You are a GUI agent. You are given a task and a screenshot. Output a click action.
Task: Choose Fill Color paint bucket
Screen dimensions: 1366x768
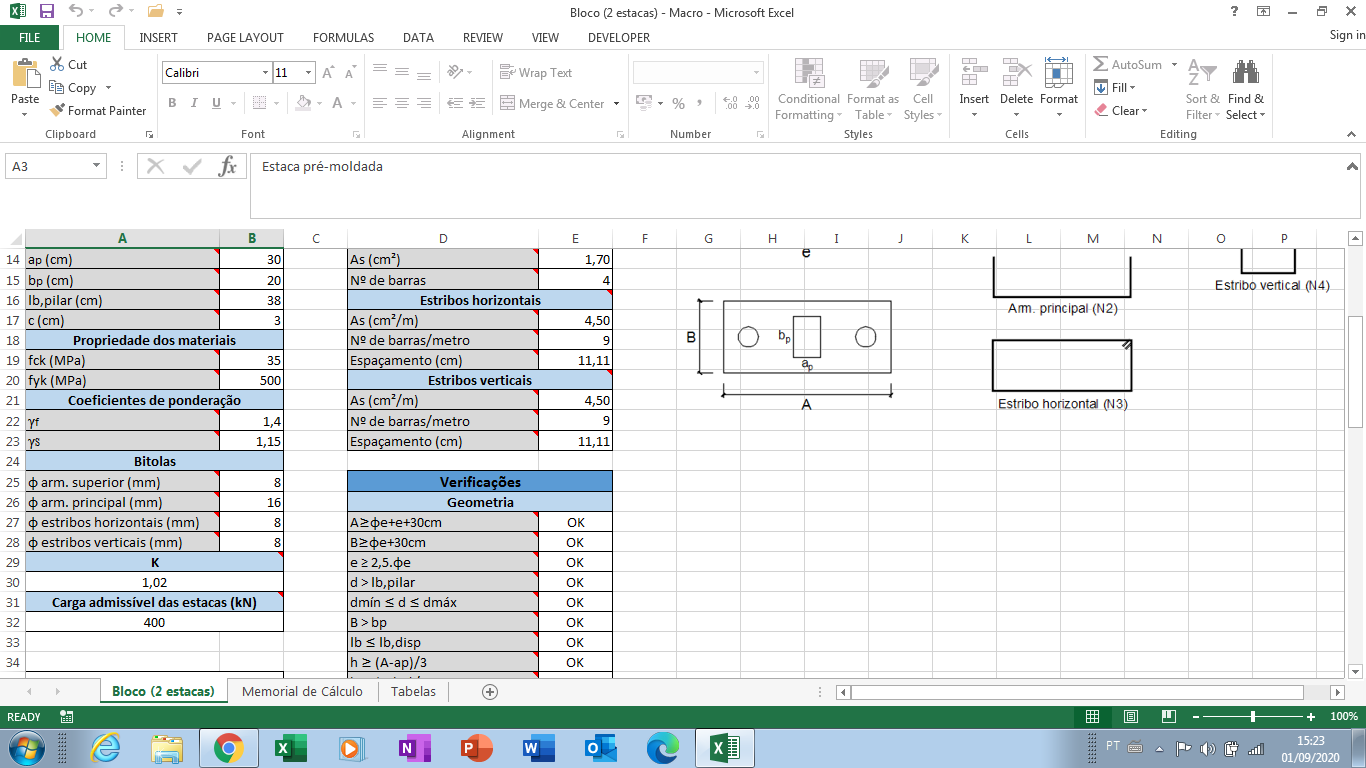pyautogui.click(x=304, y=103)
